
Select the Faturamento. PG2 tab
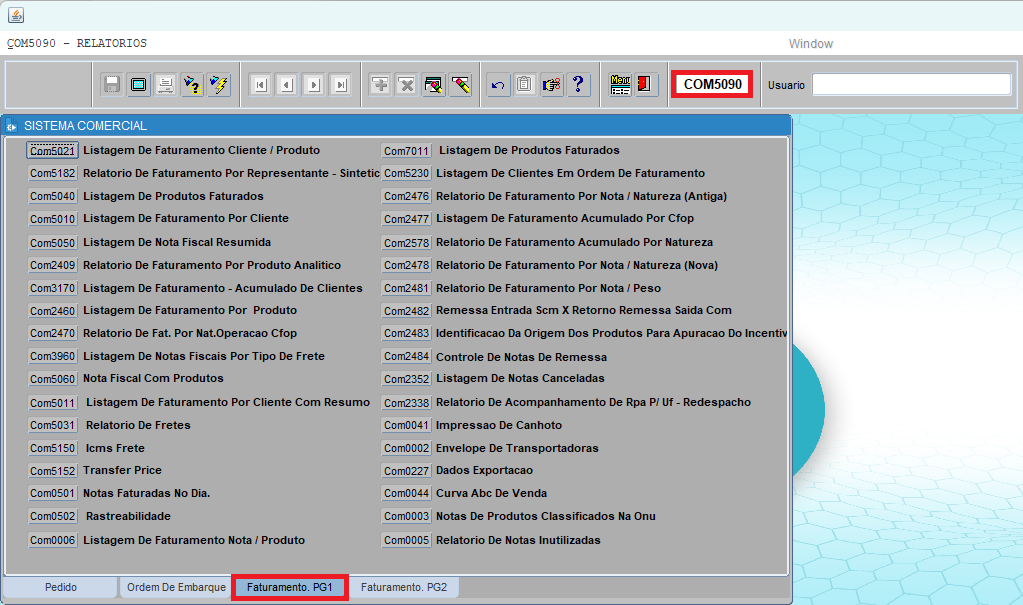(x=404, y=588)
